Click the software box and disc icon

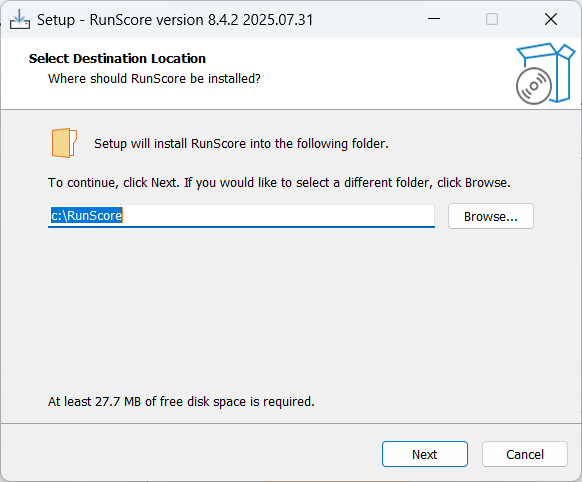(x=545, y=73)
